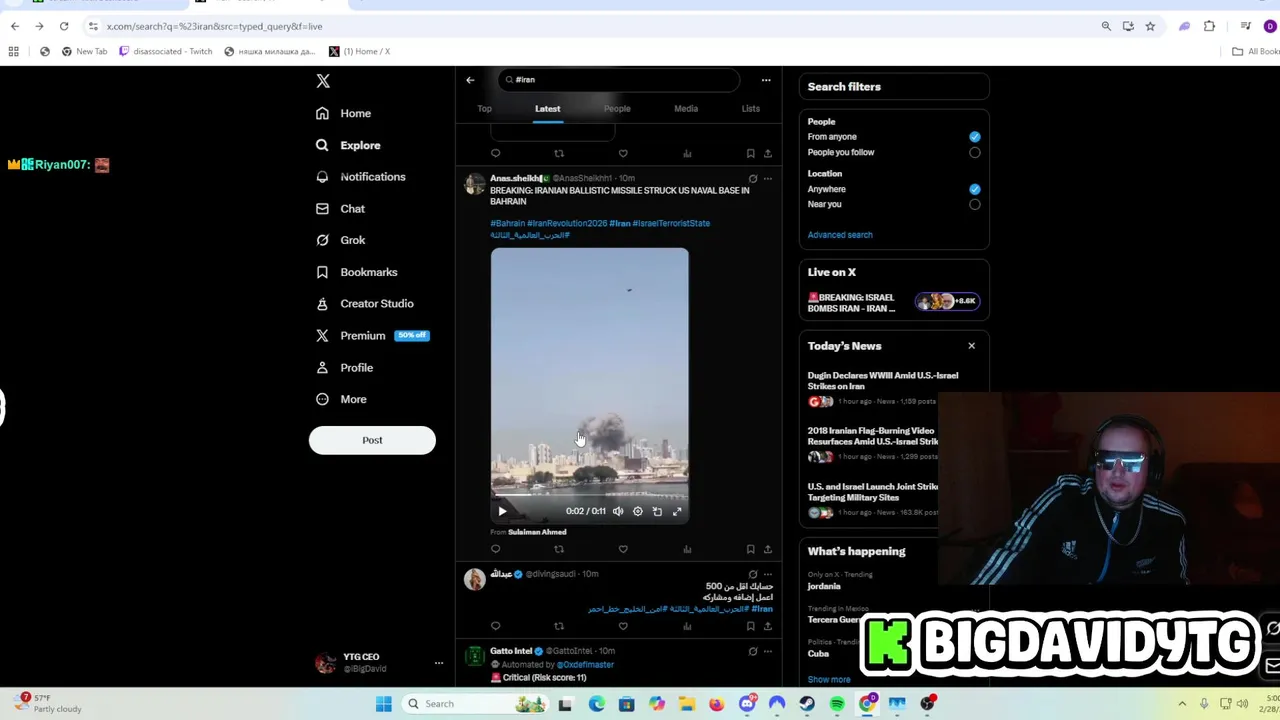Share the Anas.sheikh post
This screenshot has height=720, width=1280.
[767, 549]
